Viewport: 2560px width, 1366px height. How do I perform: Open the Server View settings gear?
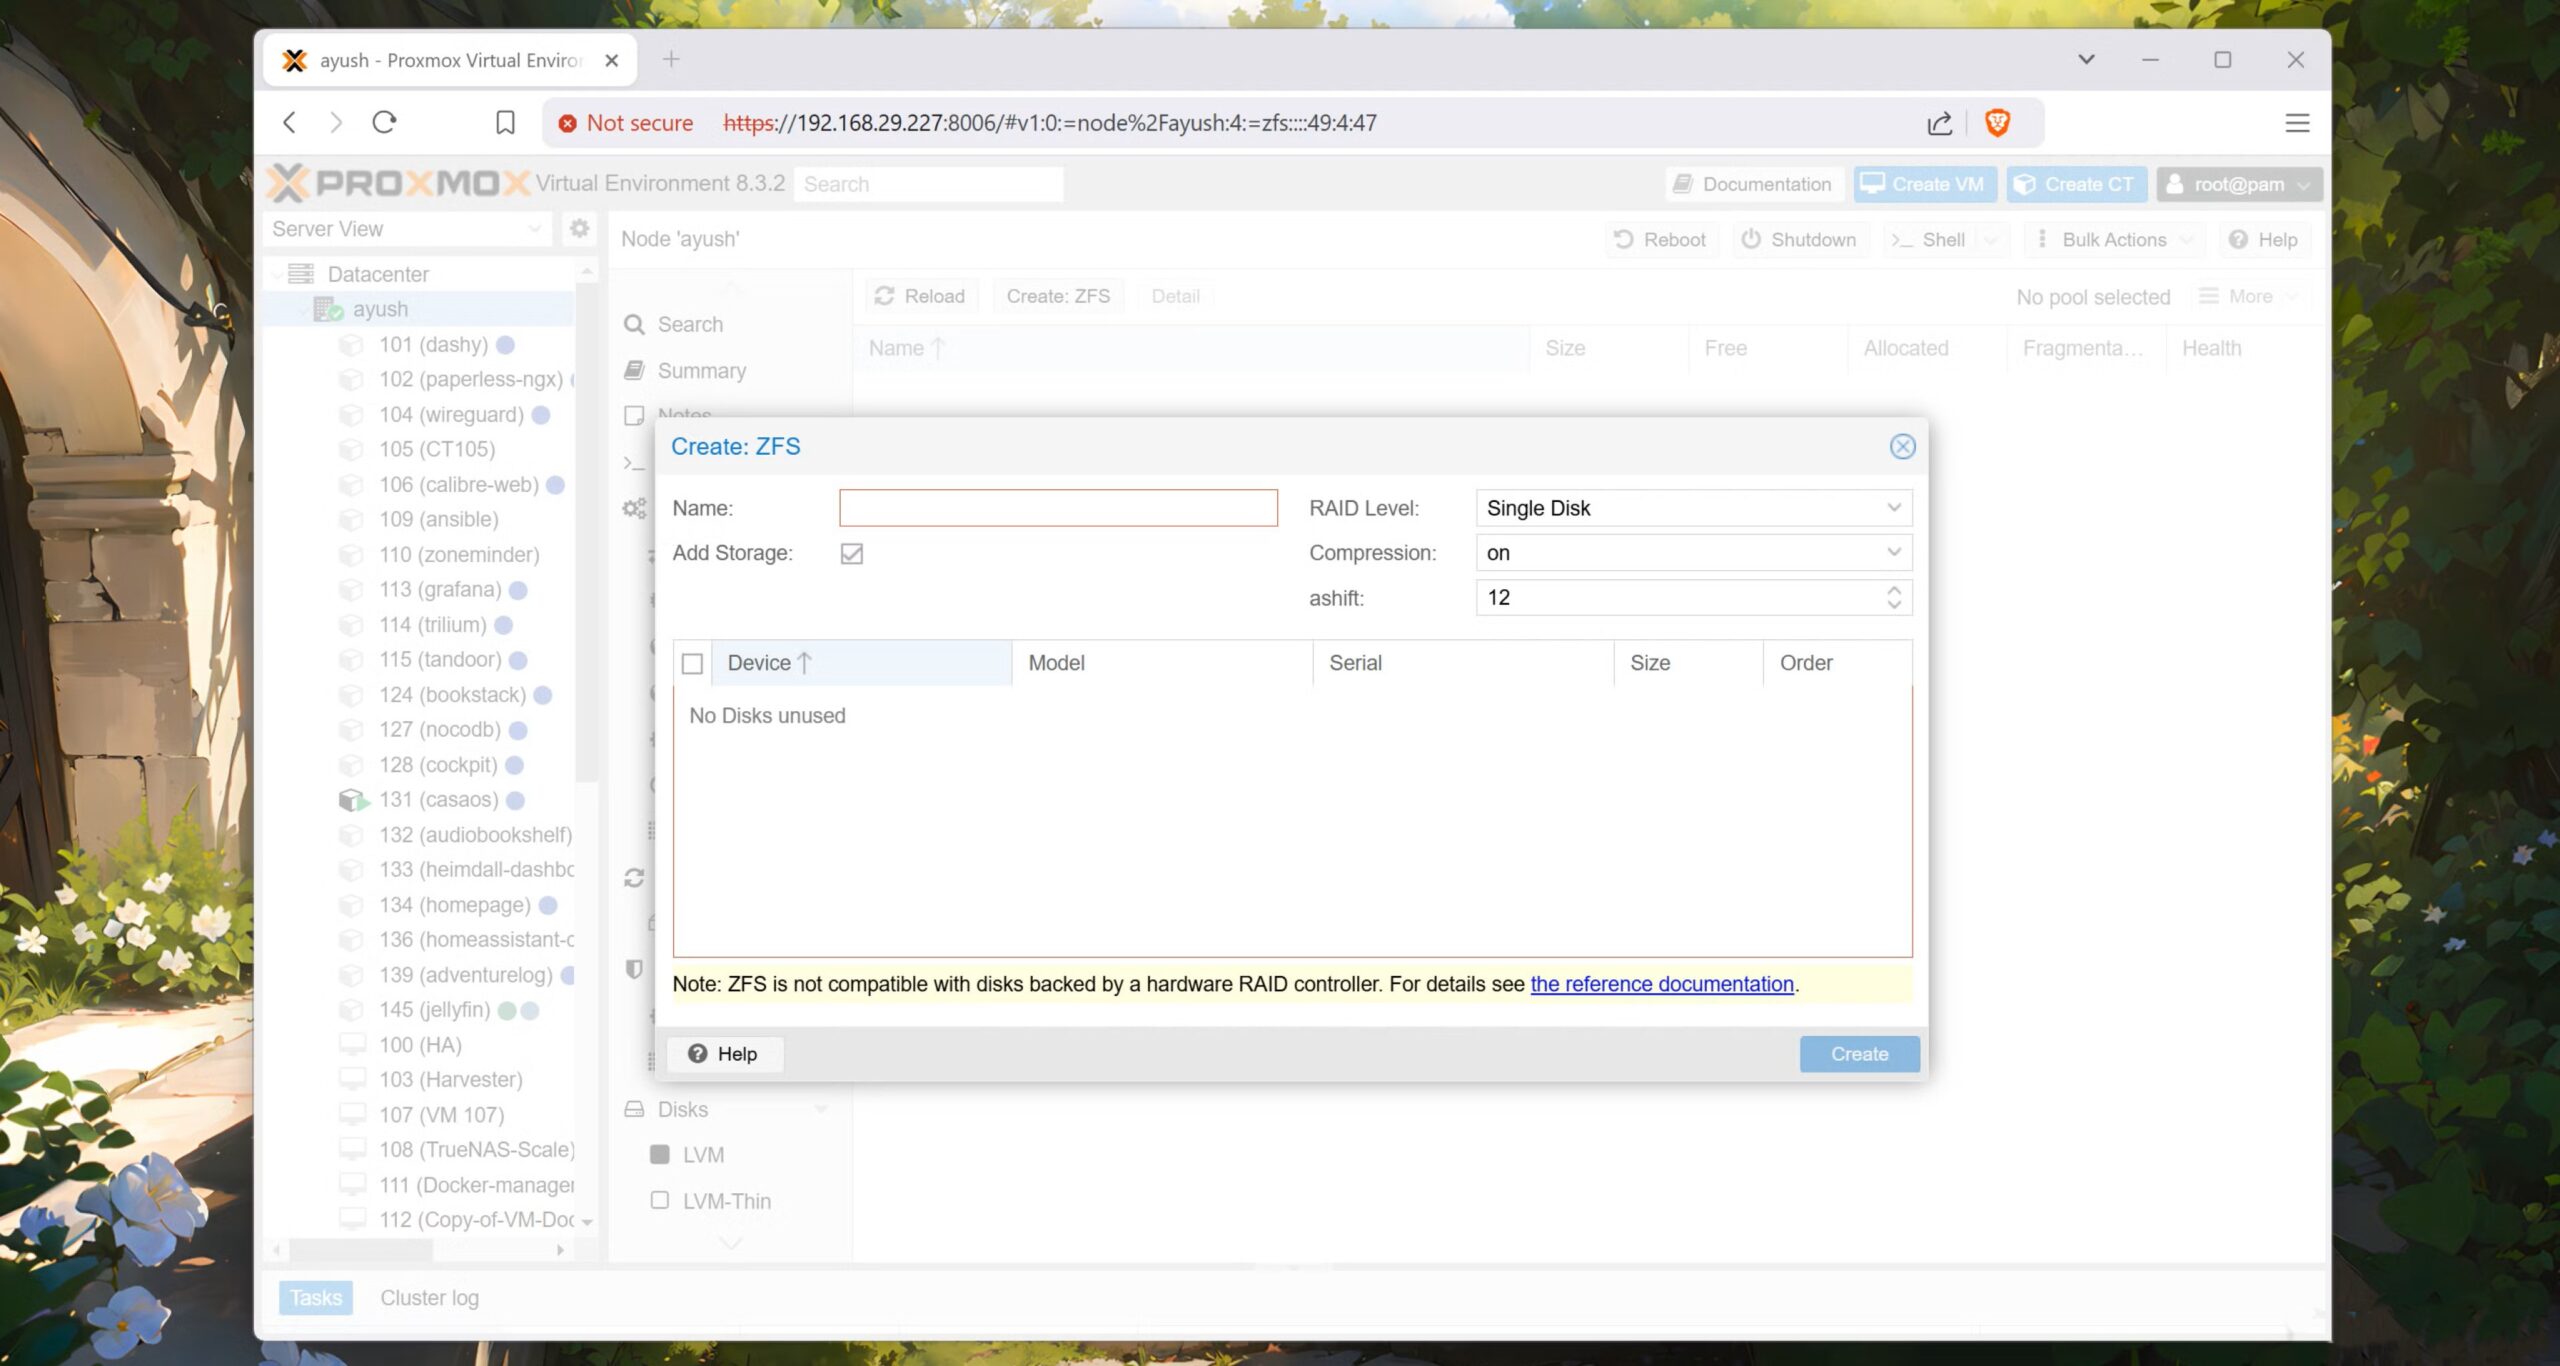[x=579, y=229]
